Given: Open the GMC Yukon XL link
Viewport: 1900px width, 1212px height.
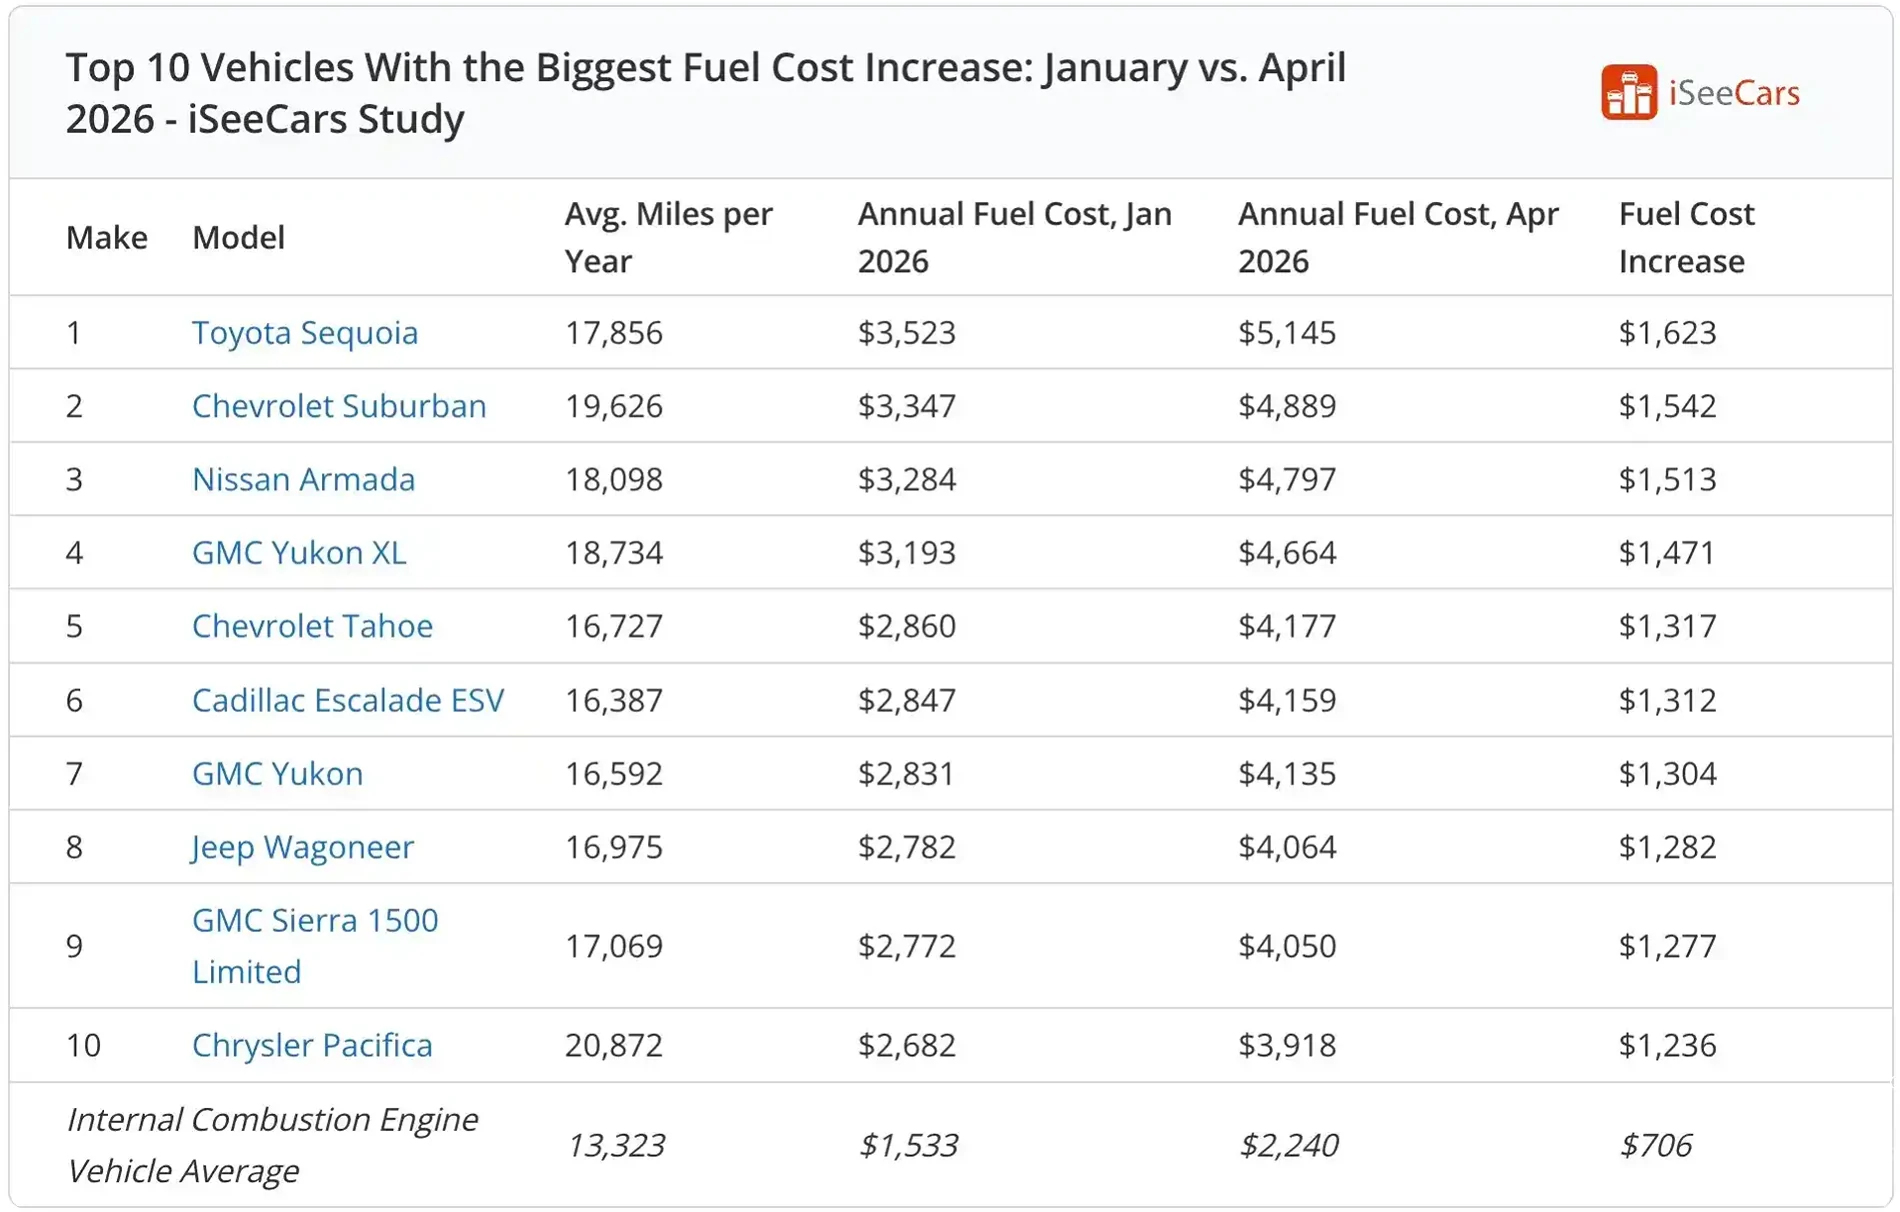Looking at the screenshot, I should click(x=299, y=552).
